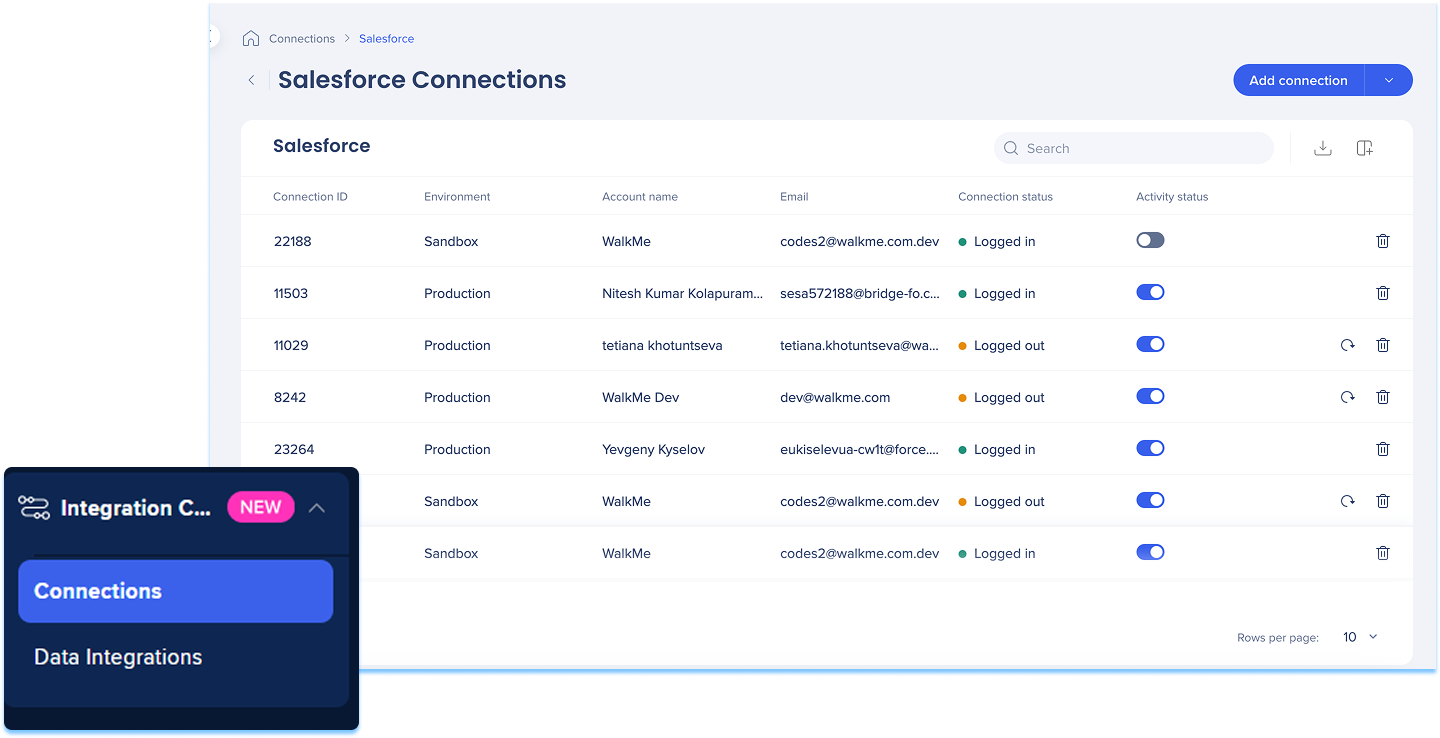
Task: Sort by the Environment column header
Action: pos(457,197)
